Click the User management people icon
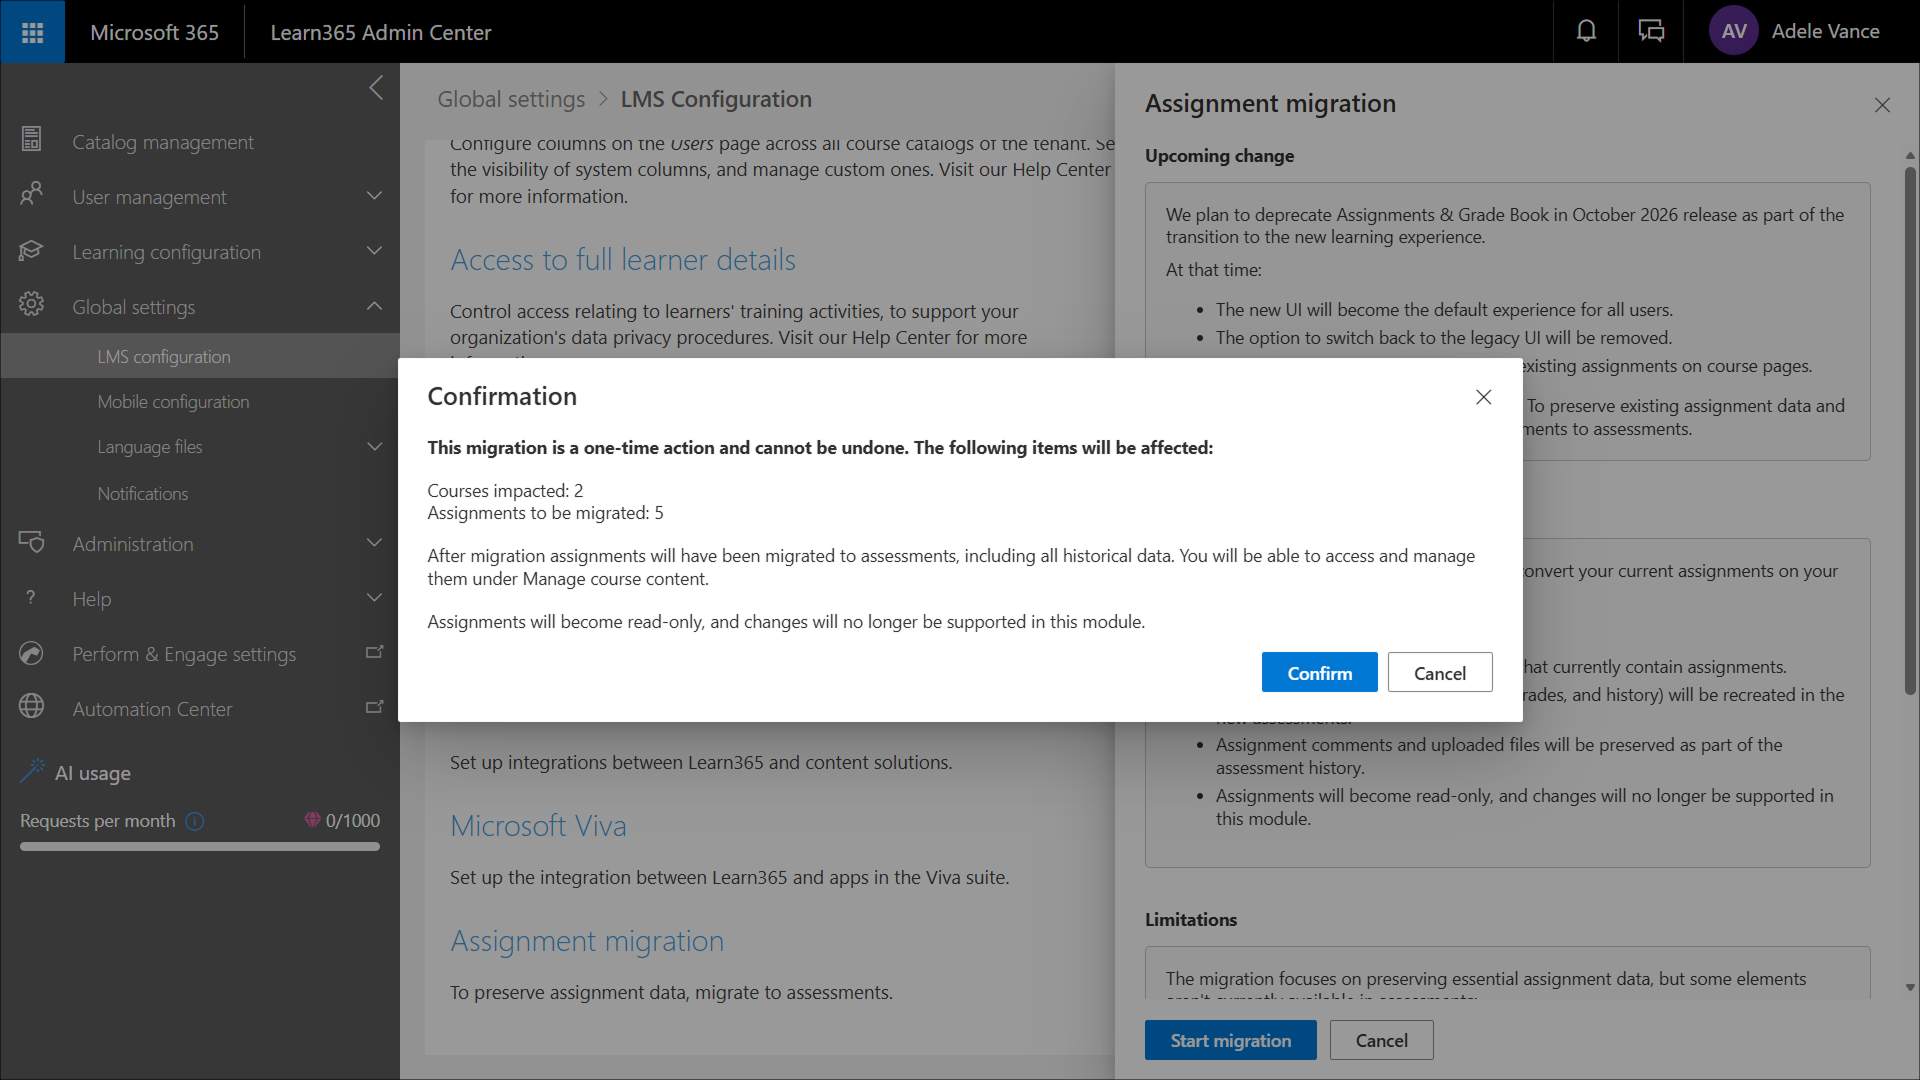This screenshot has height=1080, width=1920. click(31, 195)
